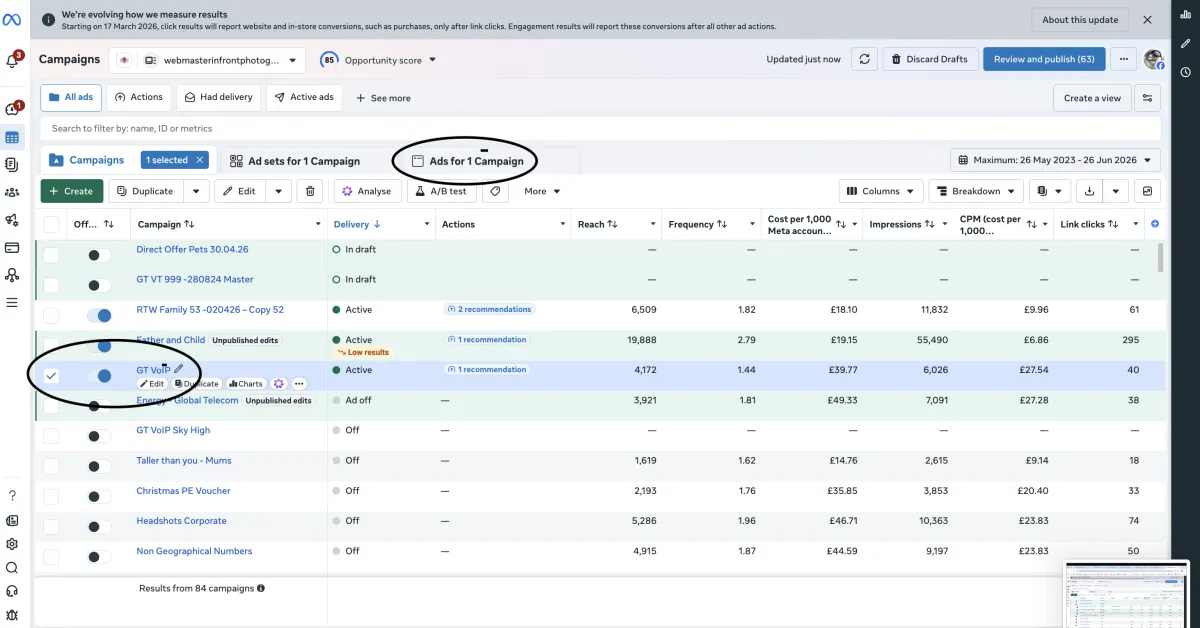This screenshot has height=628, width=1200.
Task: Open the tag label icon button
Action: 495,191
